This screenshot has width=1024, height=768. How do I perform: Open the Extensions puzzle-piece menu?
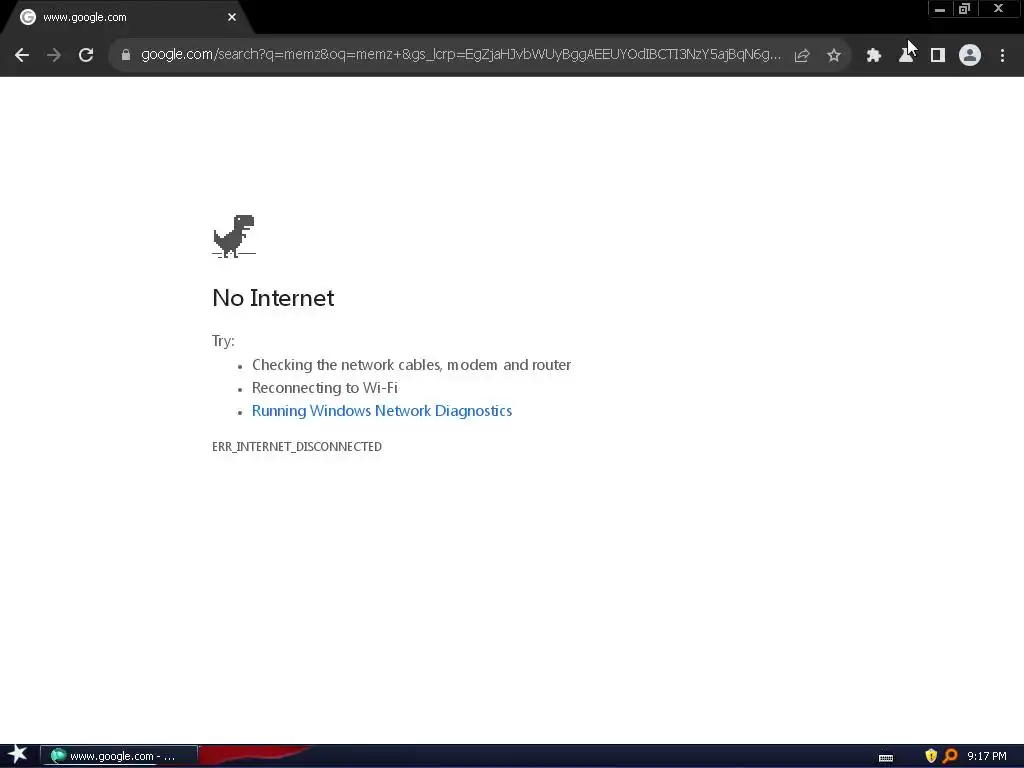tap(873, 56)
